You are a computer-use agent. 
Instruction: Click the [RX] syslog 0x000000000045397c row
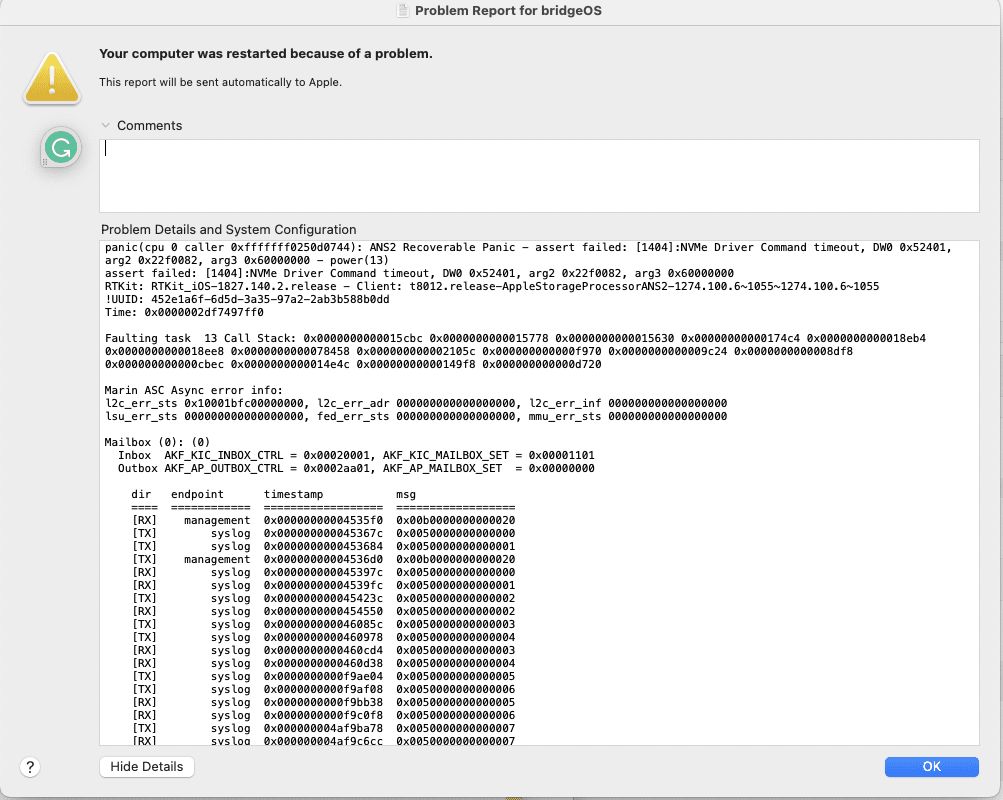[x=324, y=572]
